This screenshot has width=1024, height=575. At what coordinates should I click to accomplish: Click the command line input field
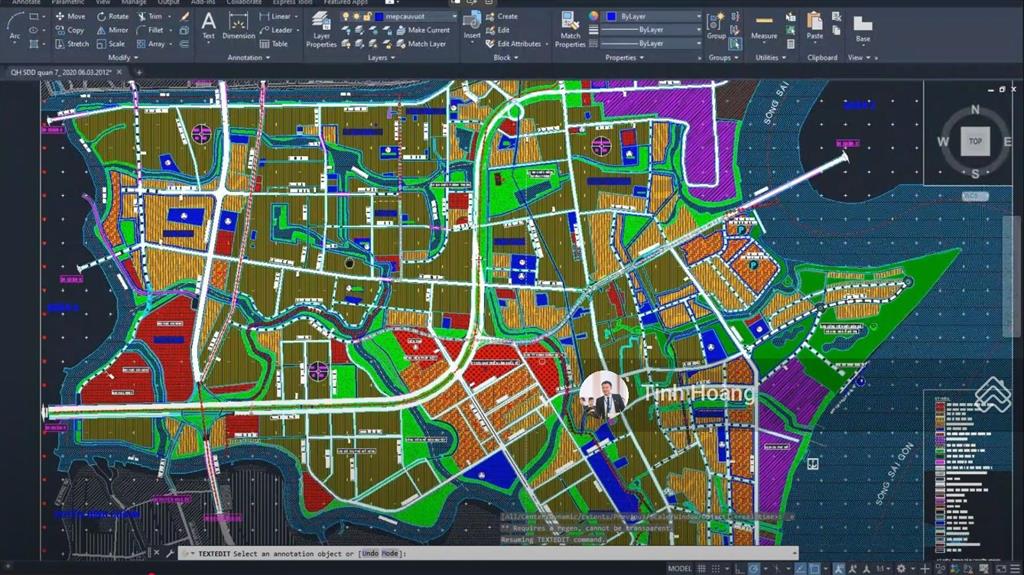click(488, 553)
